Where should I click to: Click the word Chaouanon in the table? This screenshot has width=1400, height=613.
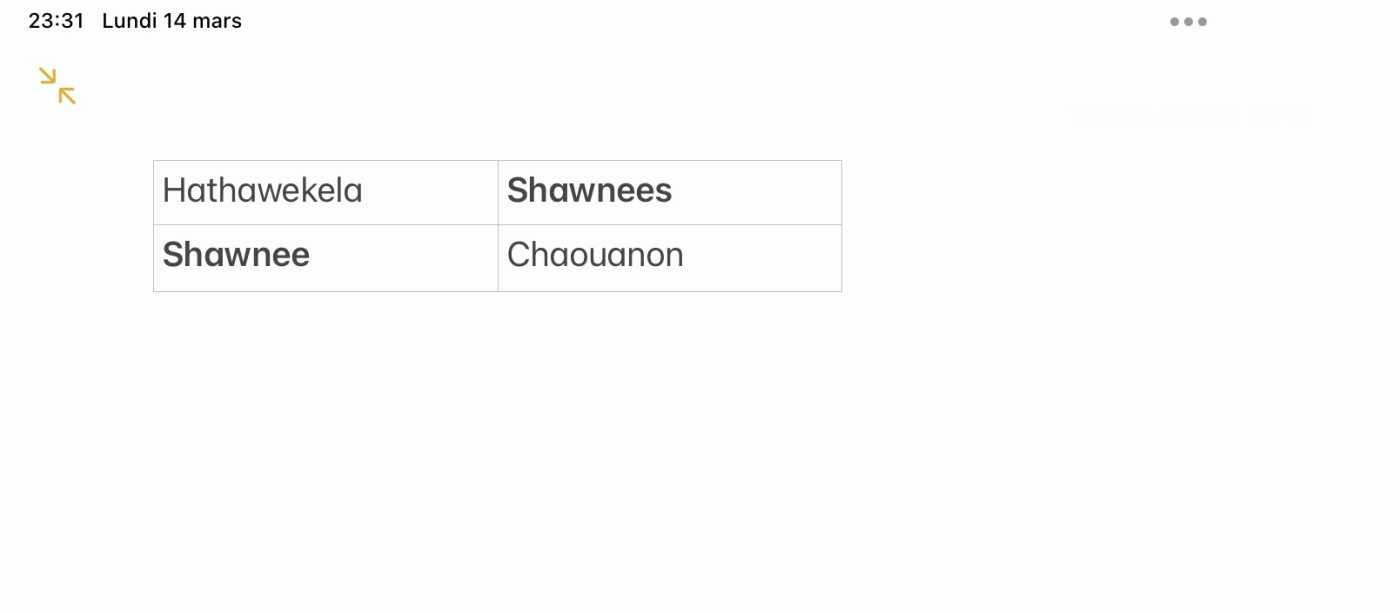coord(595,255)
